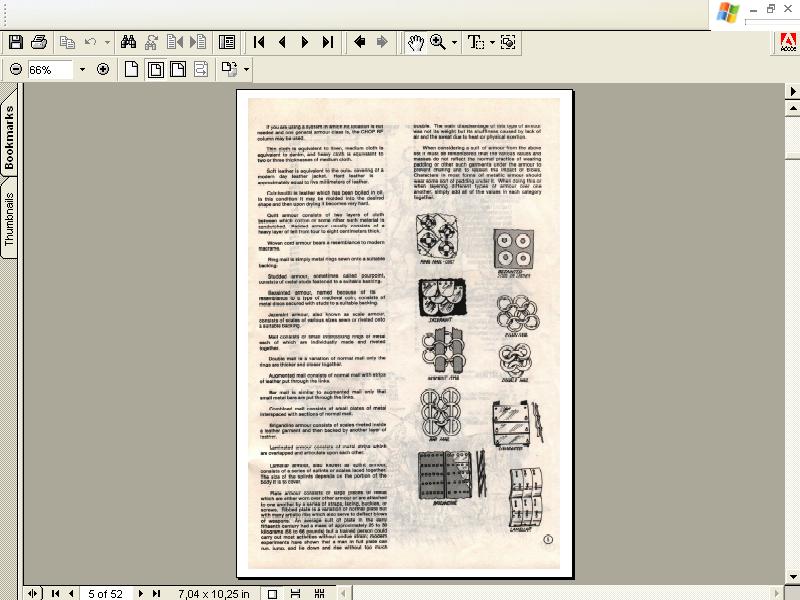Jump to first page in top toolbar
This screenshot has width=800, height=600.
[x=259, y=42]
